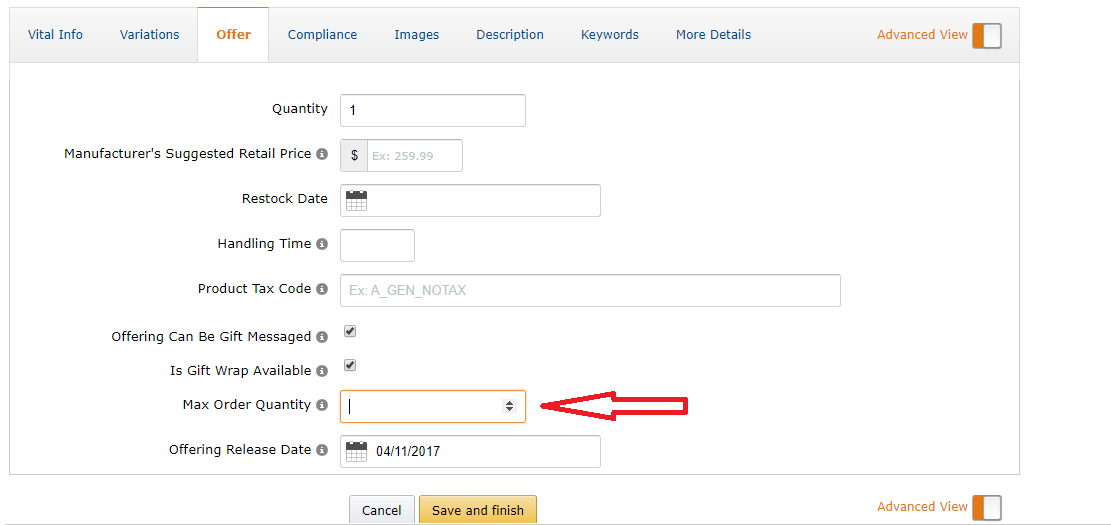Focus the Handling Time field
1111x525 pixels.
378,245
